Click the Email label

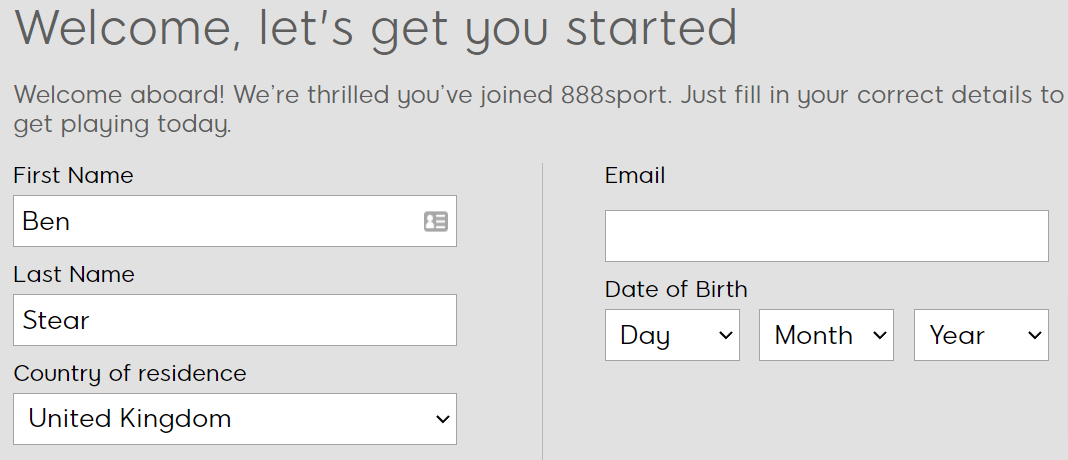pyautogui.click(x=635, y=176)
